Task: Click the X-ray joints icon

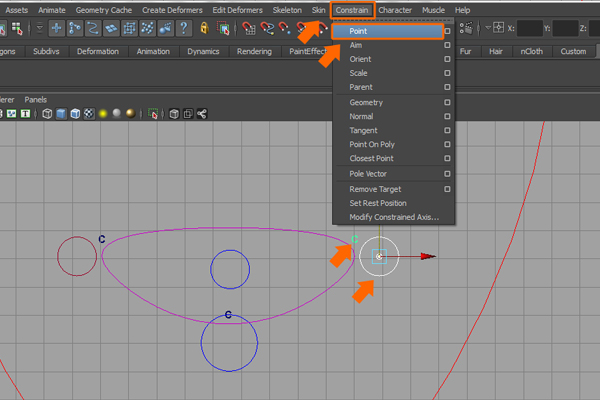Action: (x=202, y=114)
